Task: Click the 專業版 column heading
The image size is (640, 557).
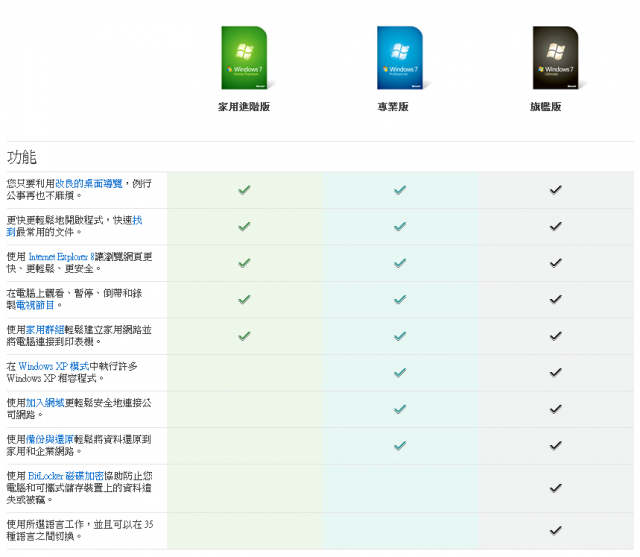Action: coord(393,107)
